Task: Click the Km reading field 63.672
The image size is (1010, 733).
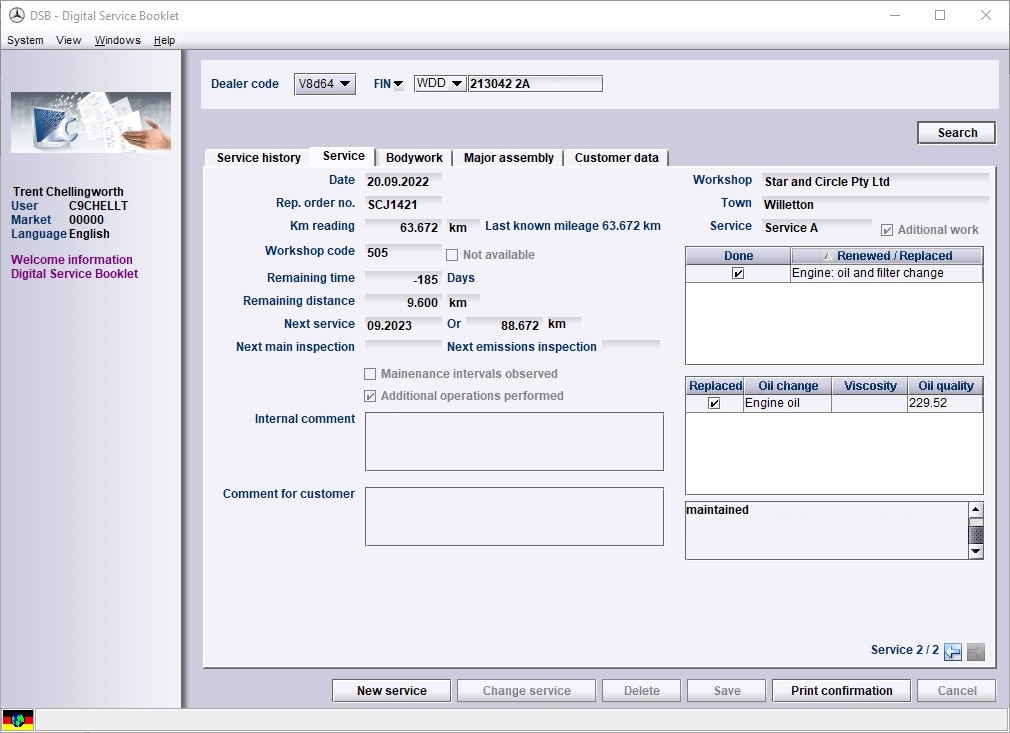Action: [403, 227]
